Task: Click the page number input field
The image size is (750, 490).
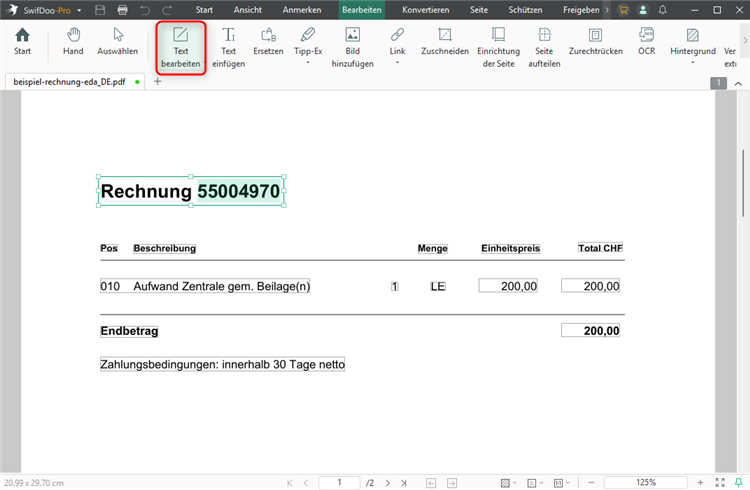Action: click(339, 482)
